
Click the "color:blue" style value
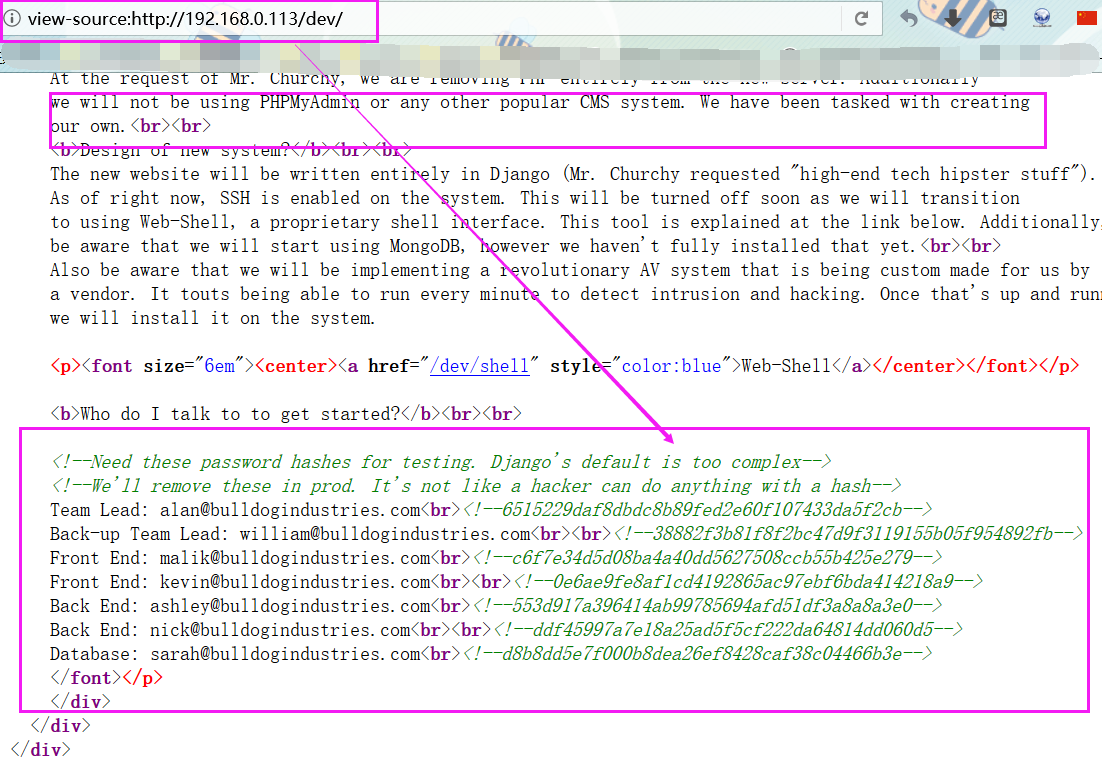[671, 366]
